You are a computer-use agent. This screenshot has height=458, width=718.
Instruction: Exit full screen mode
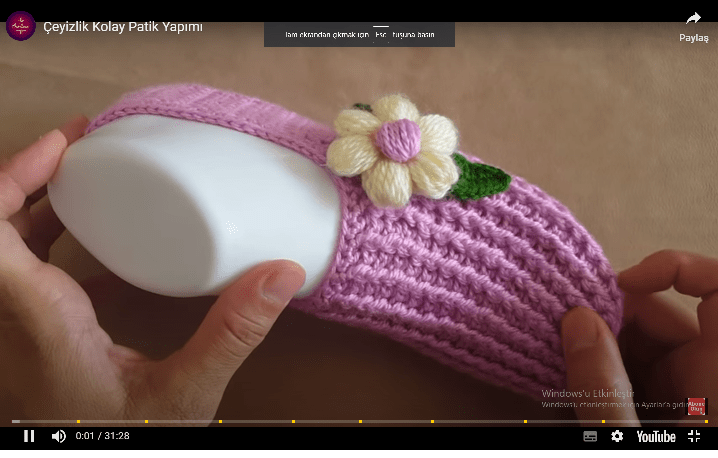tap(693, 436)
